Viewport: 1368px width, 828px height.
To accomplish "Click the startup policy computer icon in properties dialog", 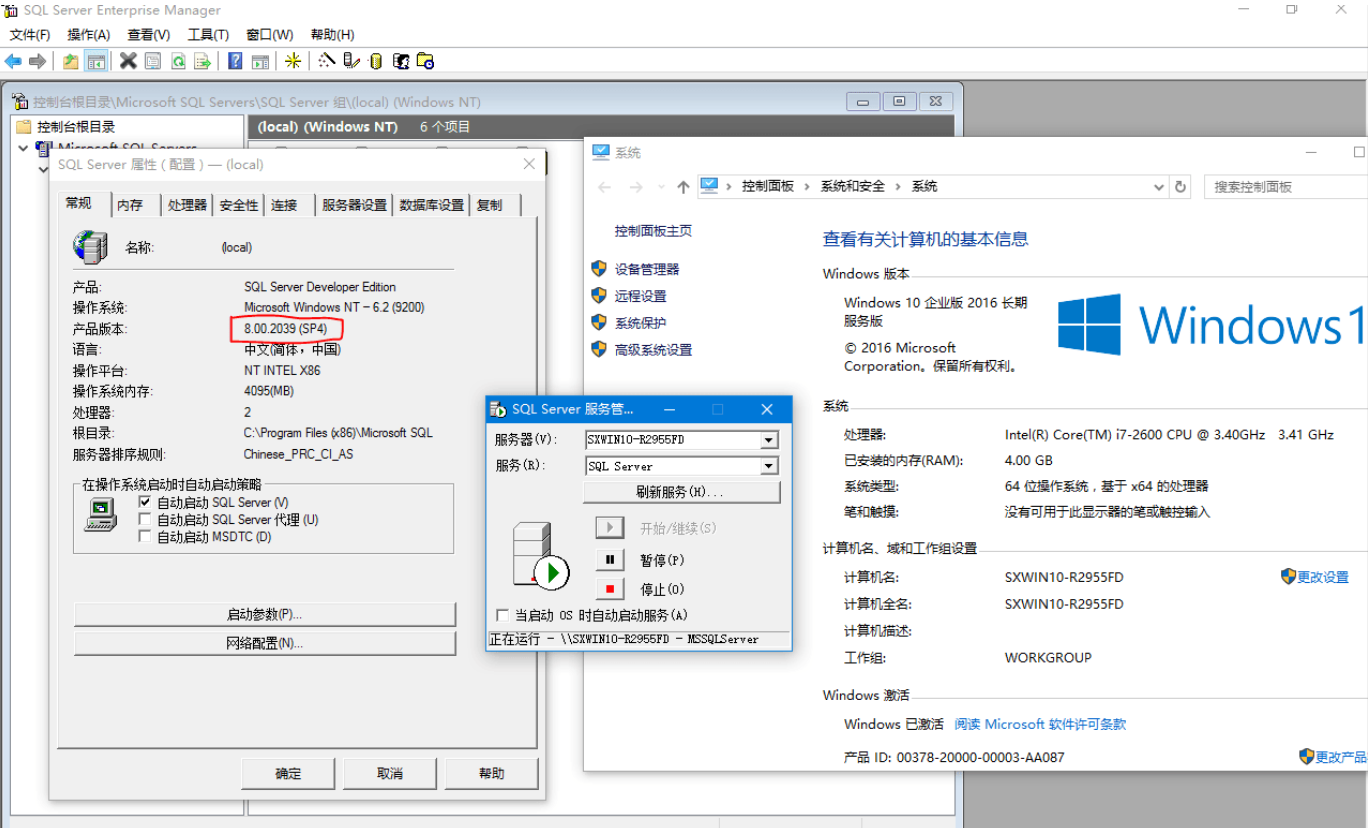I will pyautogui.click(x=100, y=515).
